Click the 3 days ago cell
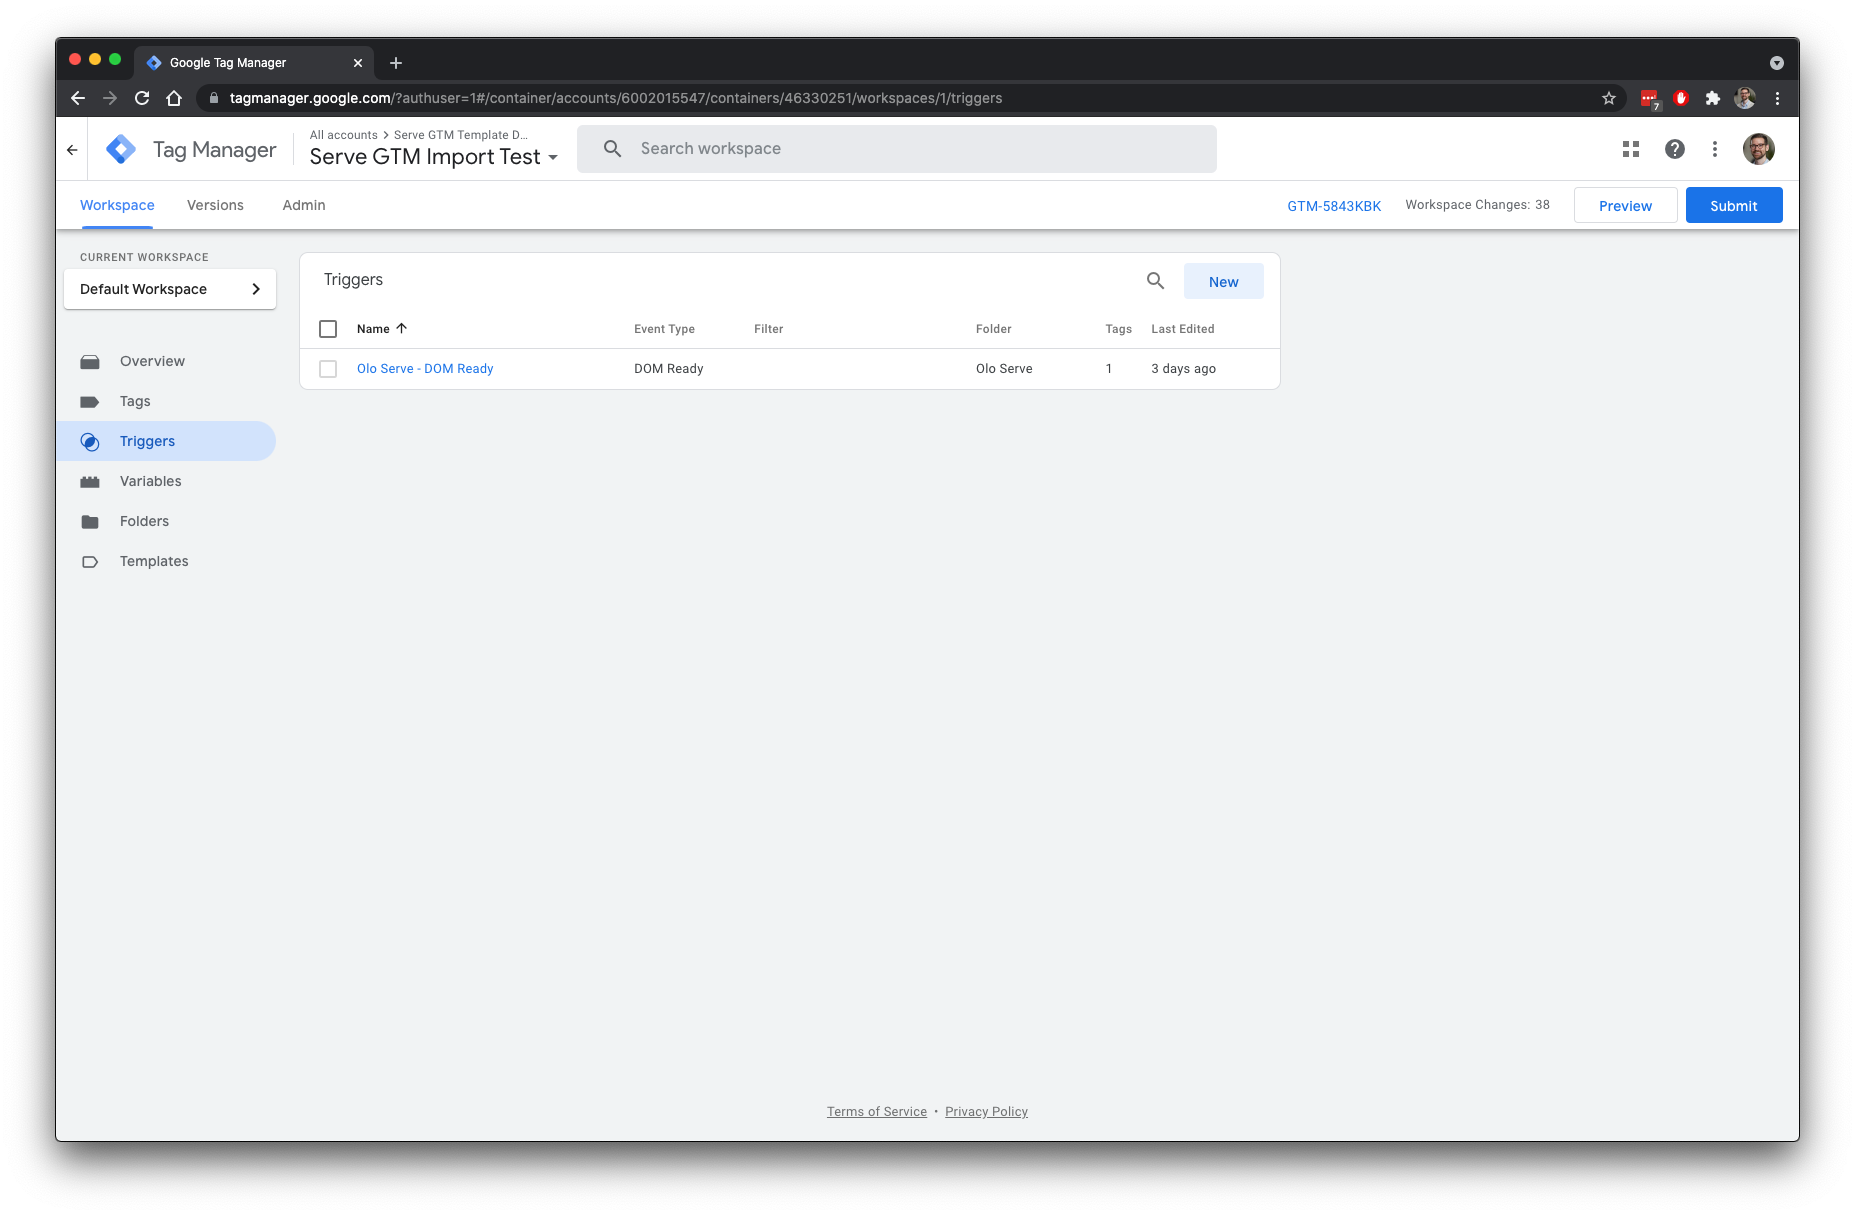Viewport: 1855px width, 1215px height. [1184, 369]
